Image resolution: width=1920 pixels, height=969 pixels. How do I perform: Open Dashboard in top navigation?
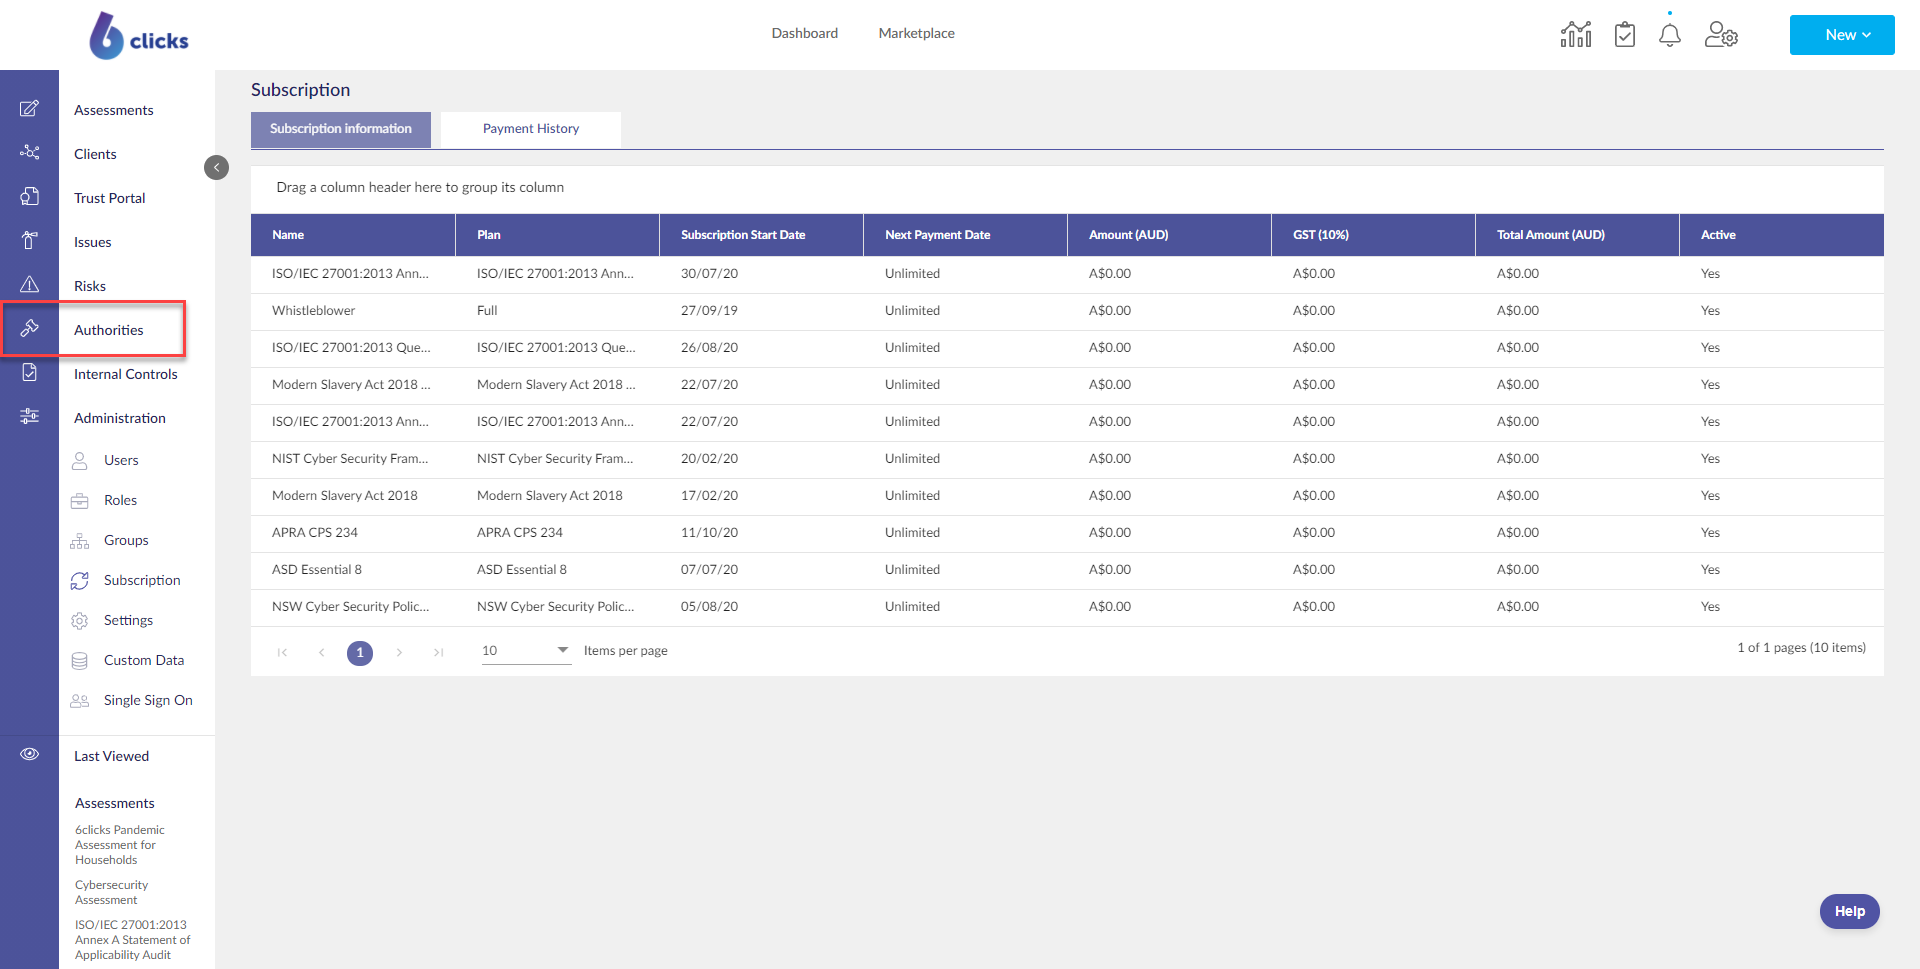coord(805,33)
